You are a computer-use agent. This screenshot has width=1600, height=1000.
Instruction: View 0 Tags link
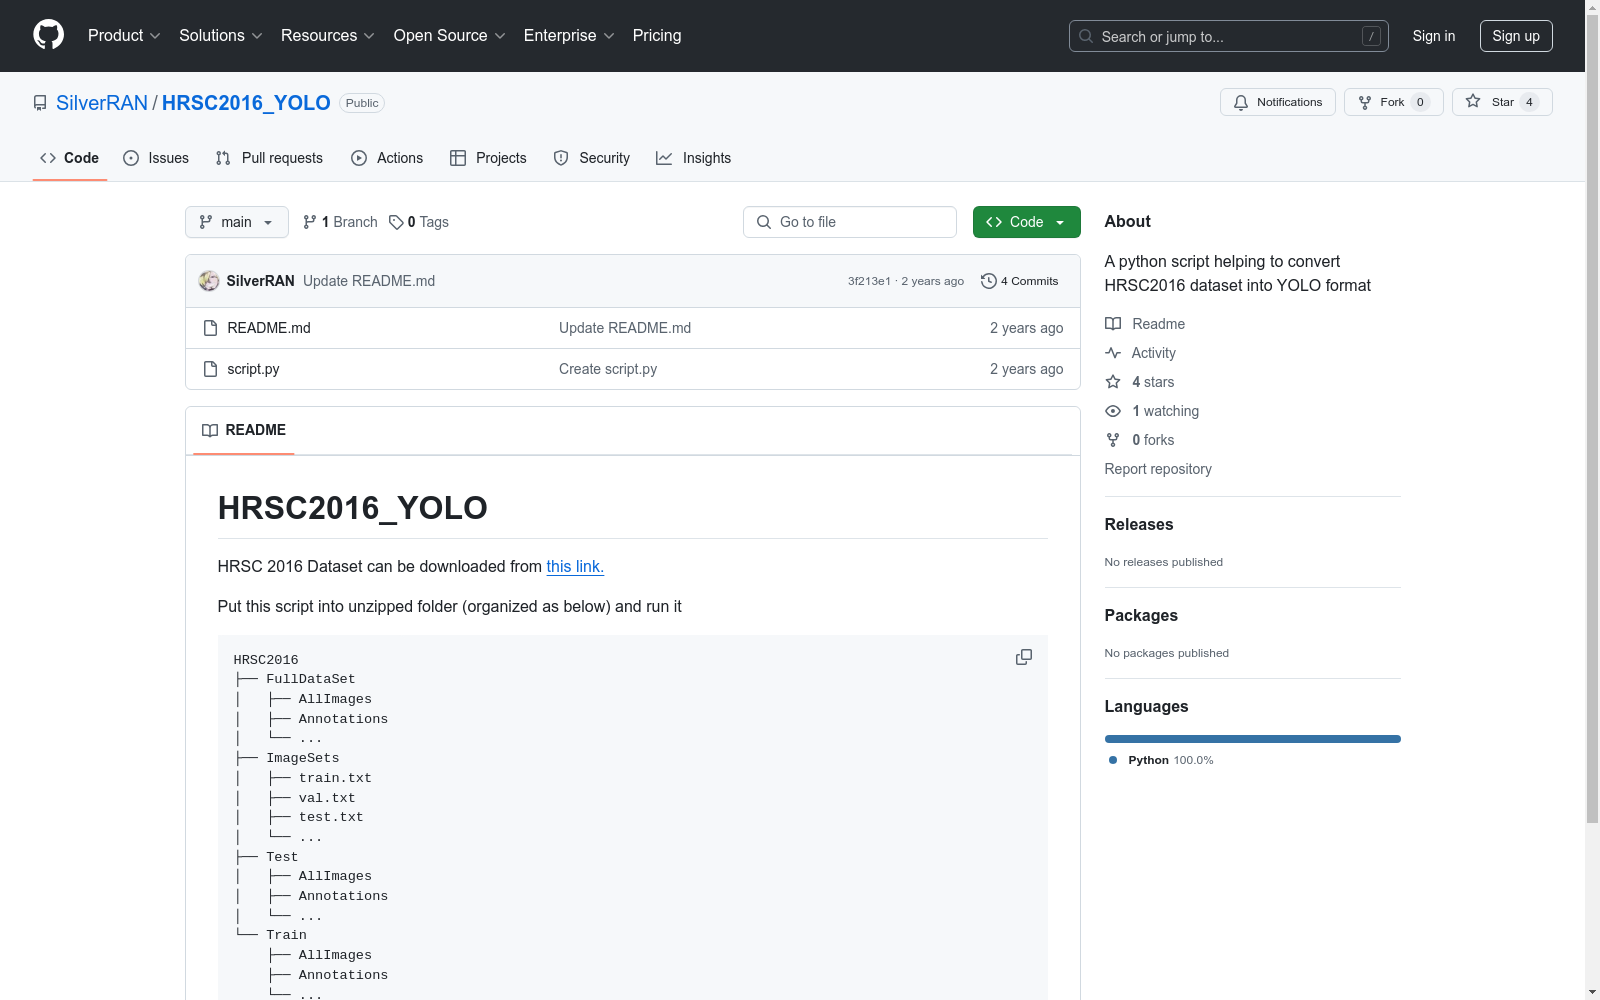point(419,222)
